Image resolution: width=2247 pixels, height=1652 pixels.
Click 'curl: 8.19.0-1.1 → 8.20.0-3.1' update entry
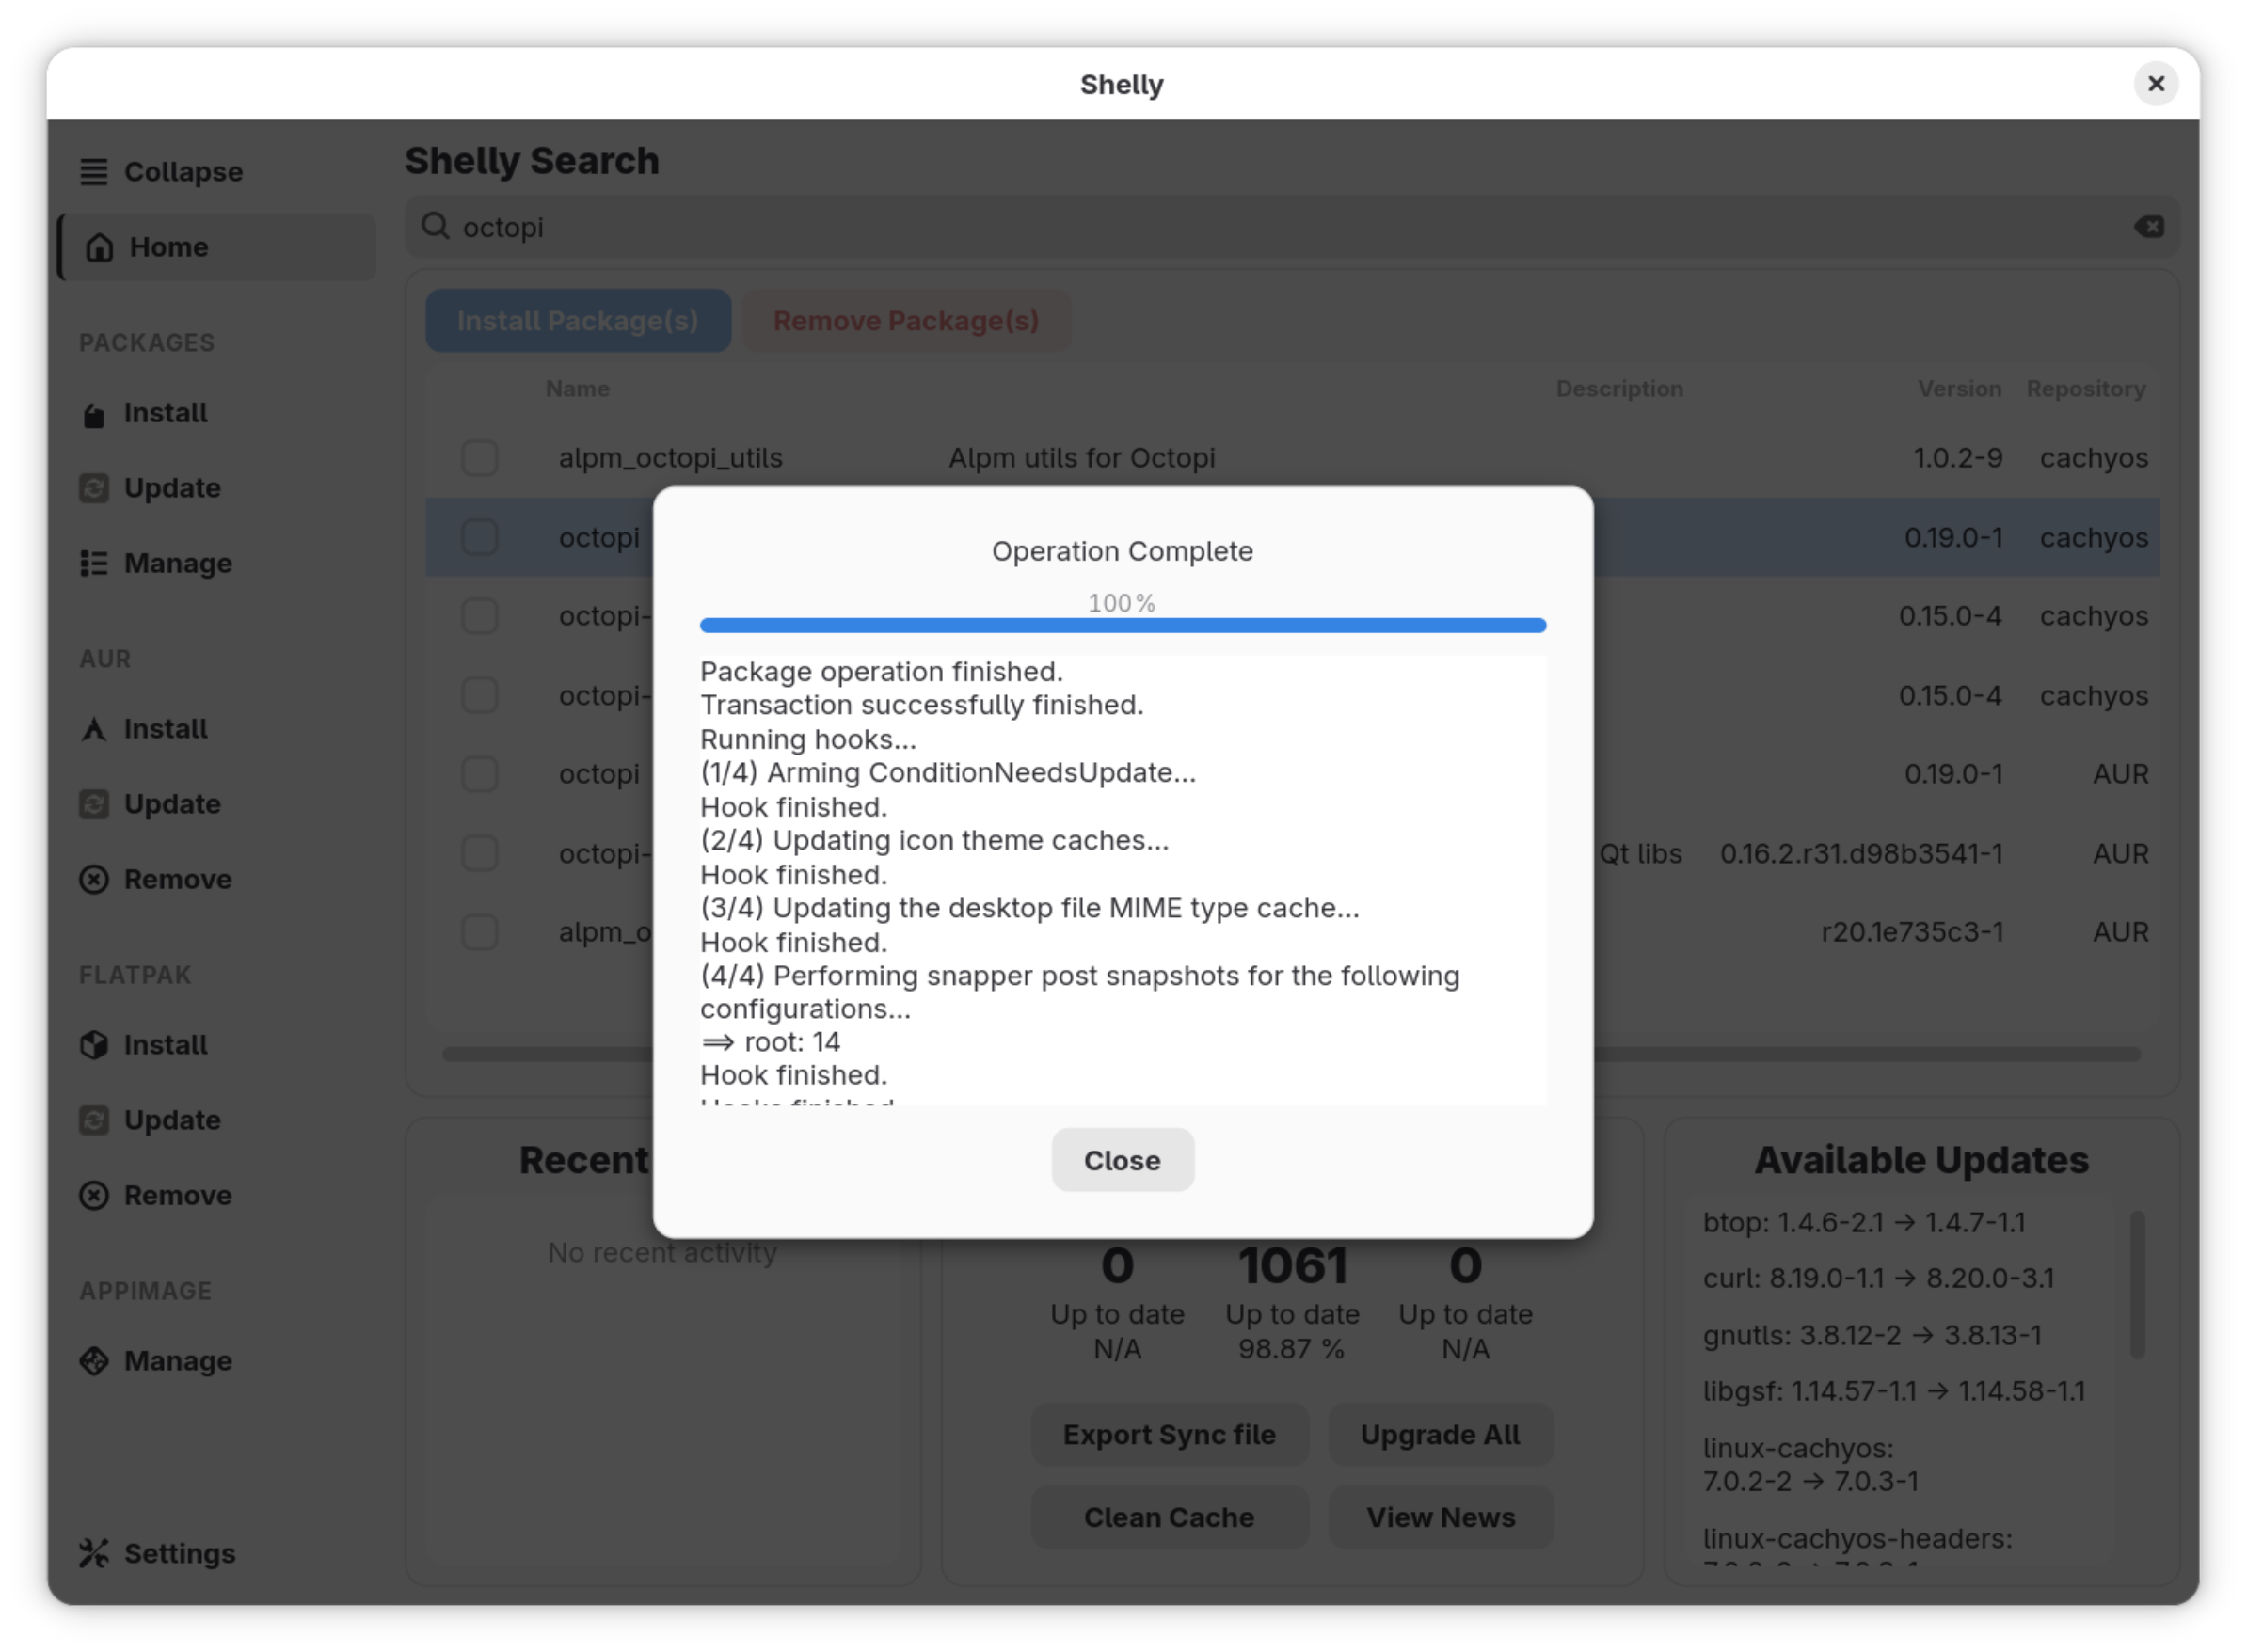point(1878,1278)
